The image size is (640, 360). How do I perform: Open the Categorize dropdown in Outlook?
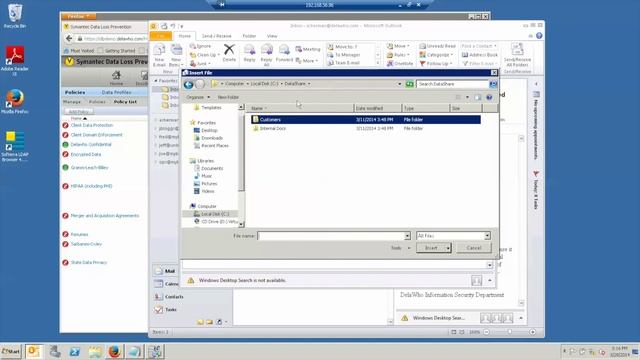coord(436,55)
